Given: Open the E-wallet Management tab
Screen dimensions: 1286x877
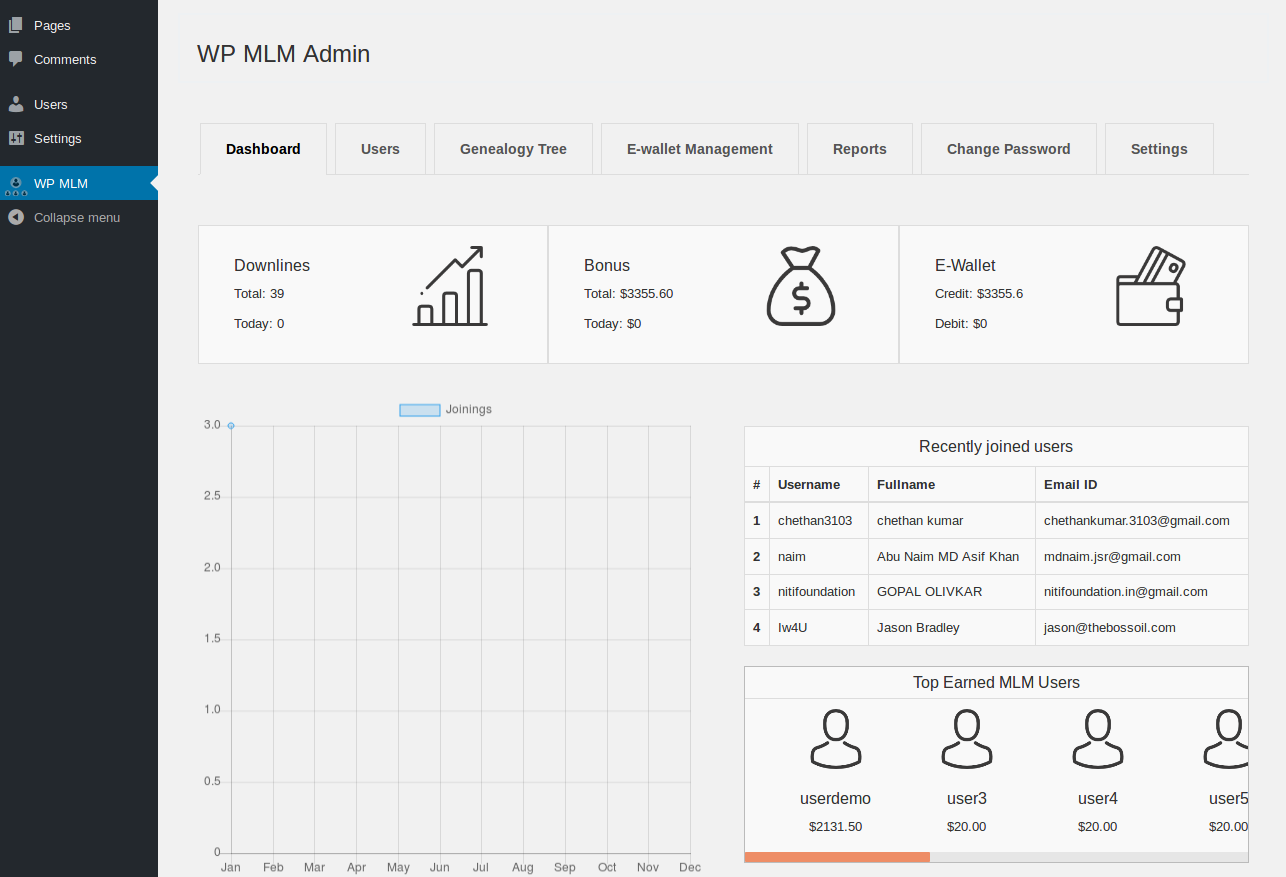Looking at the screenshot, I should coord(700,149).
